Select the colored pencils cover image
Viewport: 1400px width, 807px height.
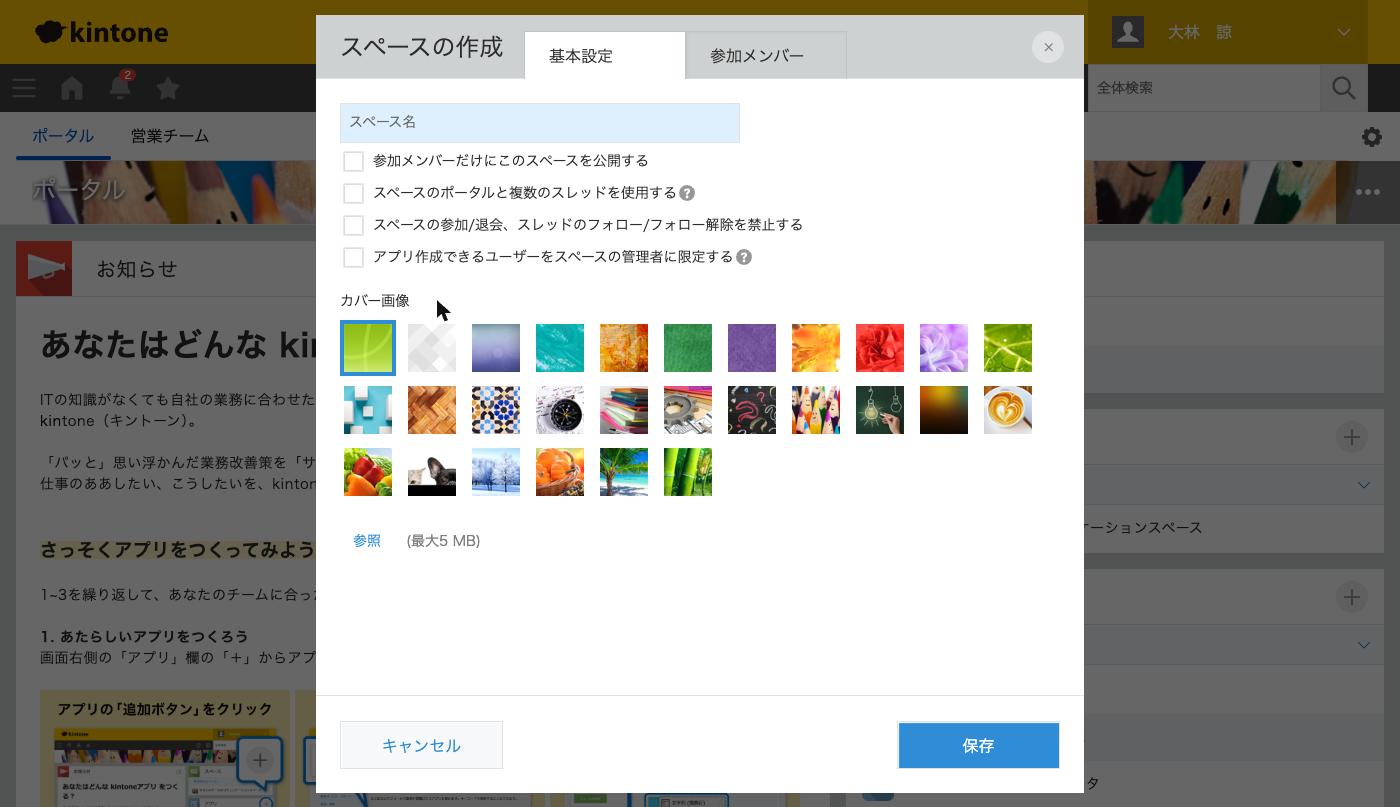816,410
